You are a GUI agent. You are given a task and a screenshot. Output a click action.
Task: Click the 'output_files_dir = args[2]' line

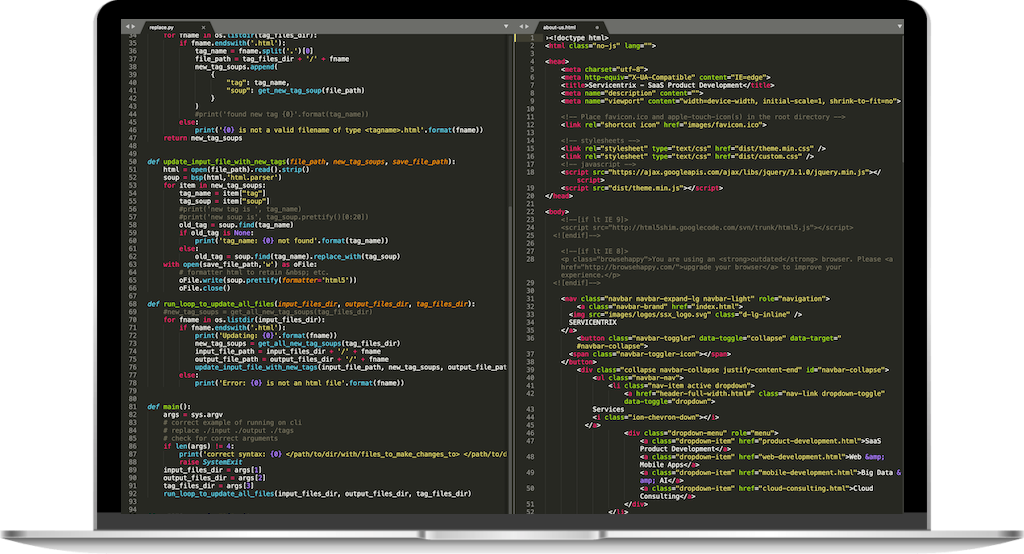(x=214, y=478)
